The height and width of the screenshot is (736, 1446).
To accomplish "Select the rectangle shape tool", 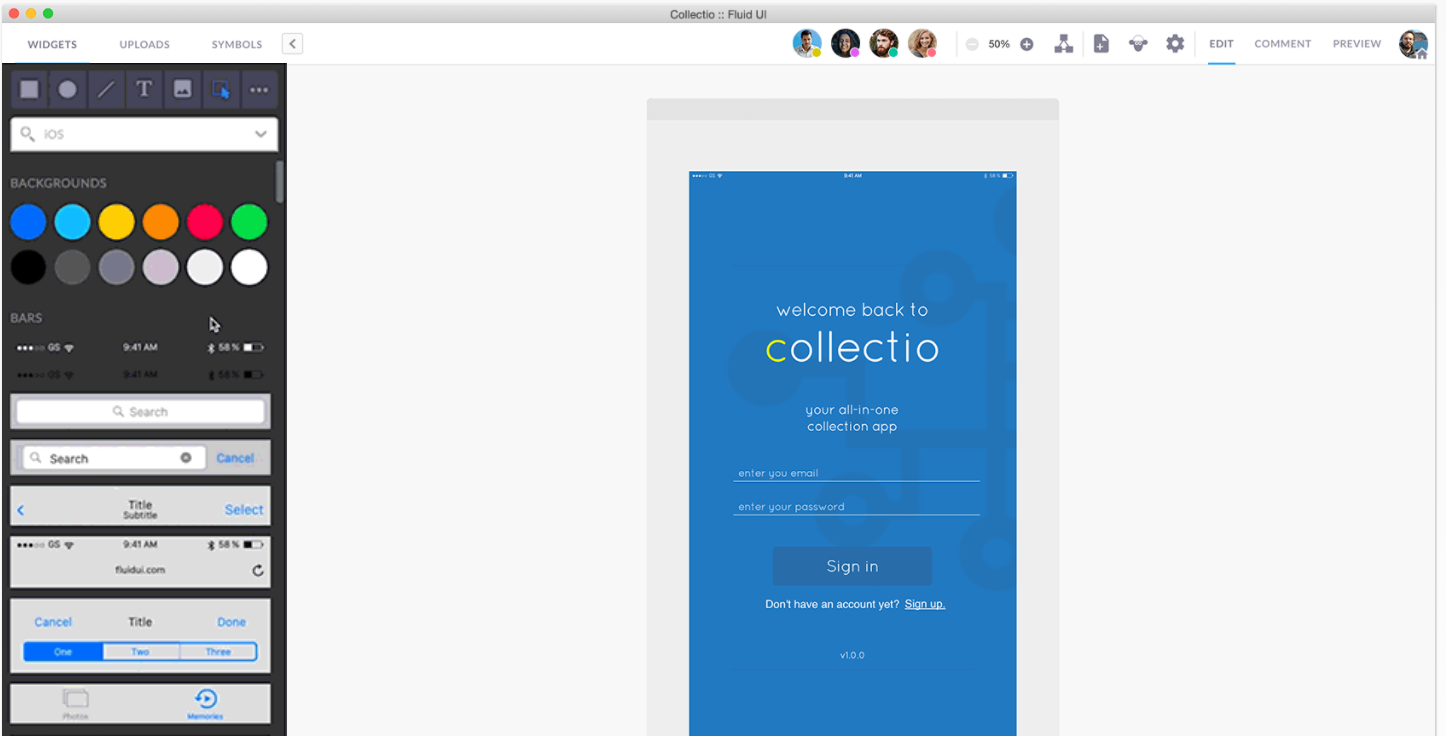I will (x=30, y=89).
